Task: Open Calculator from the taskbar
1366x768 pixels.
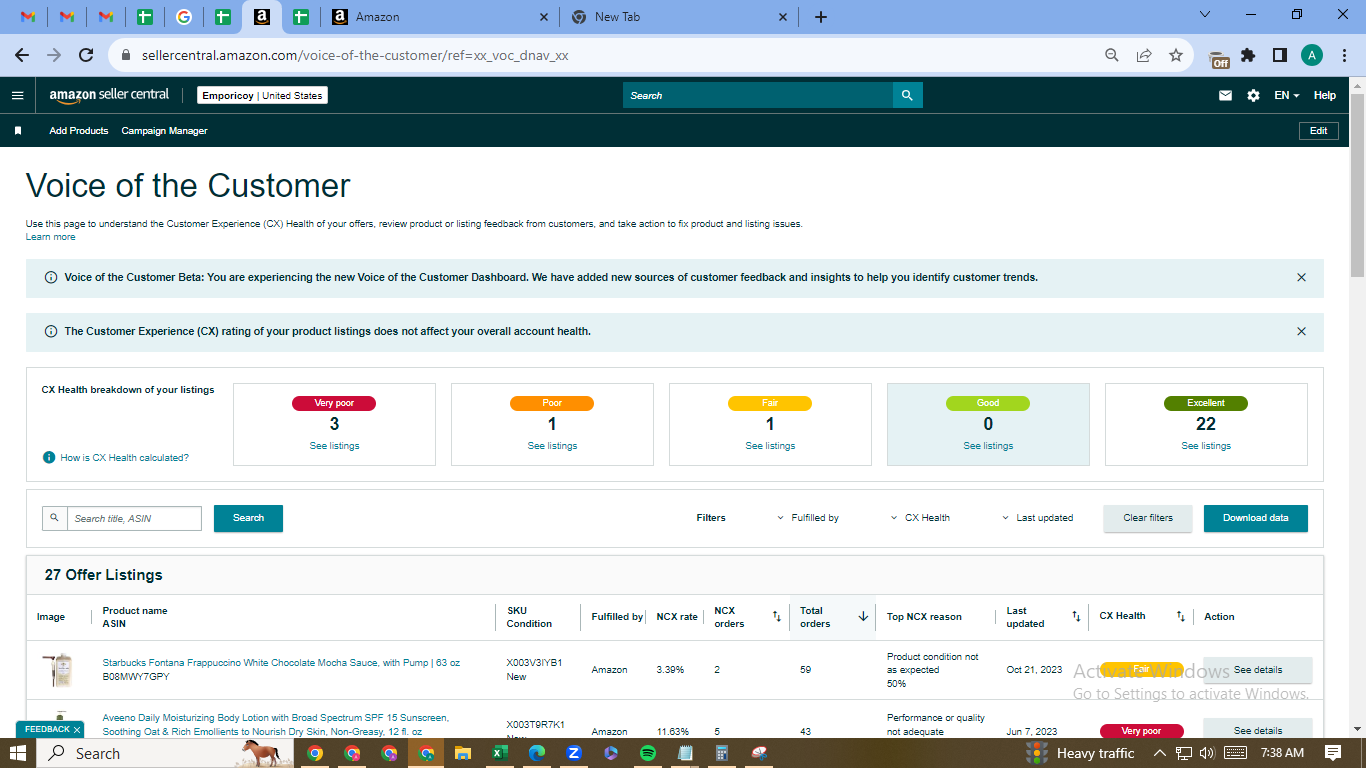Action: (722, 753)
